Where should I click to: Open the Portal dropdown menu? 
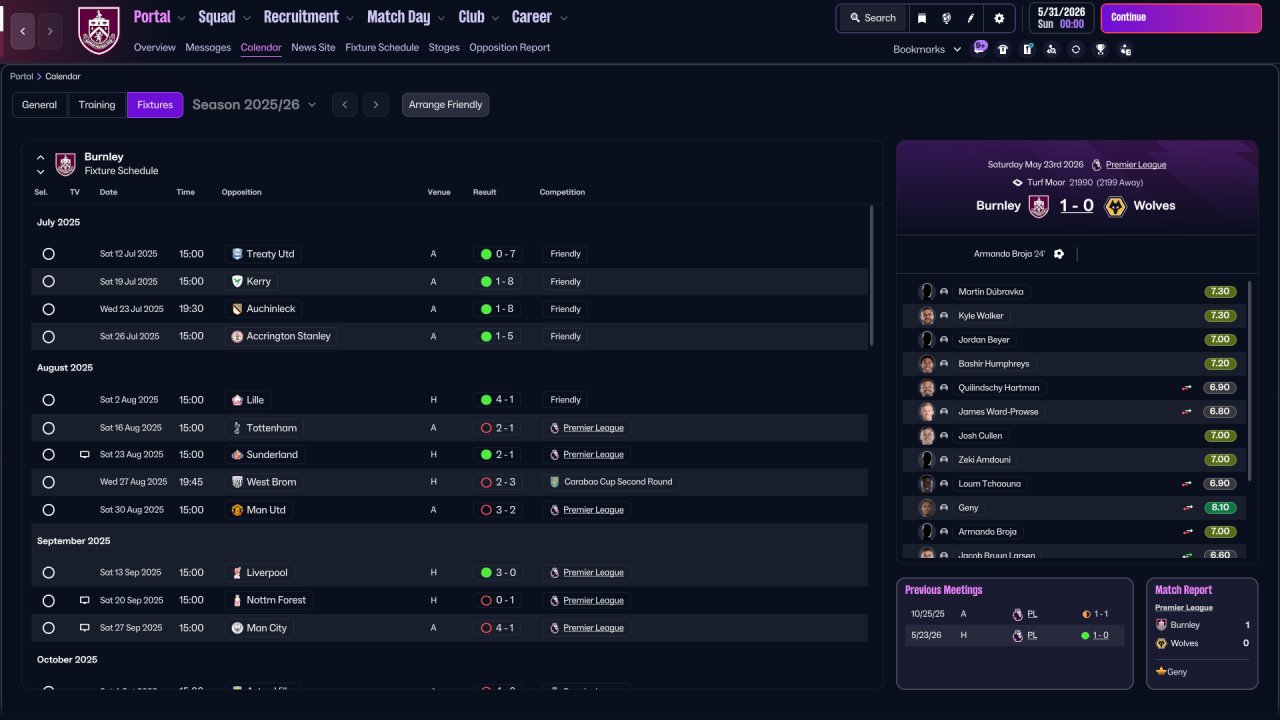pos(159,17)
